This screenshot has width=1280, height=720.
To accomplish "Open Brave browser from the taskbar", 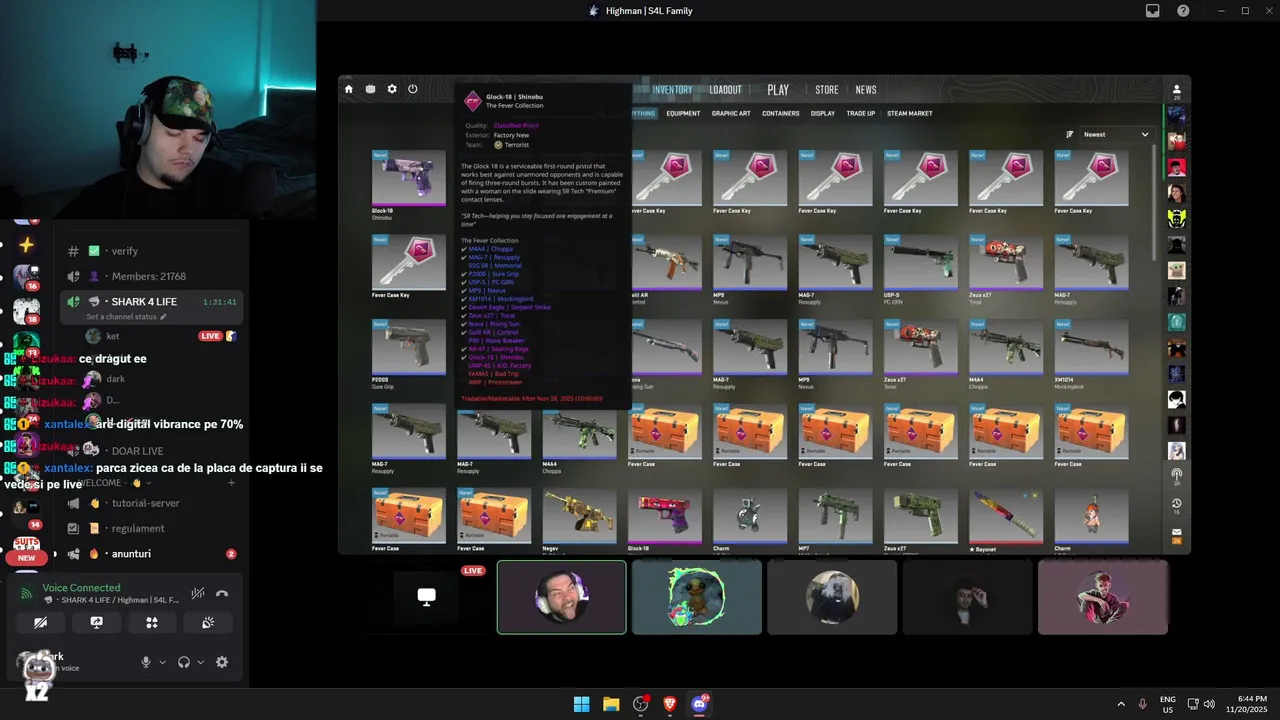I will coord(670,704).
